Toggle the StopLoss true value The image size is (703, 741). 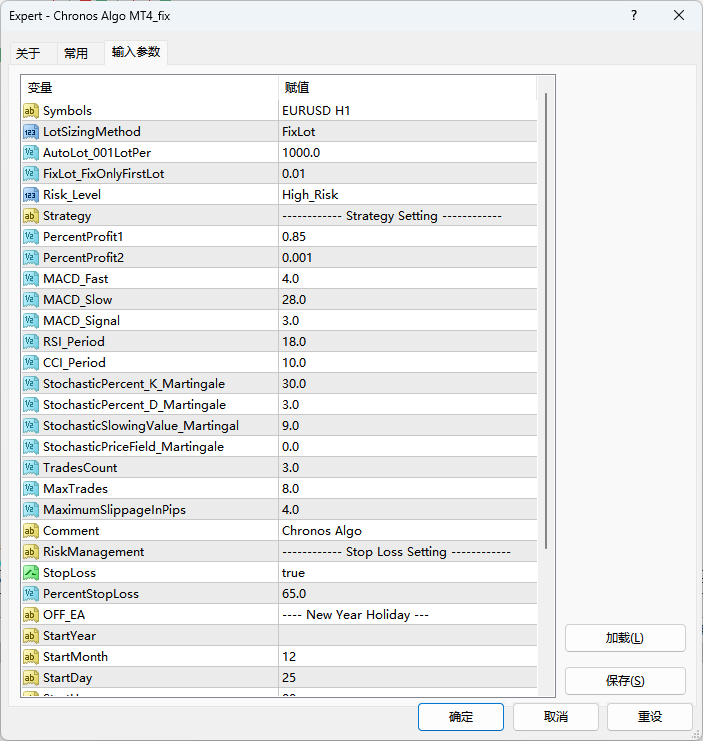[x=408, y=573]
